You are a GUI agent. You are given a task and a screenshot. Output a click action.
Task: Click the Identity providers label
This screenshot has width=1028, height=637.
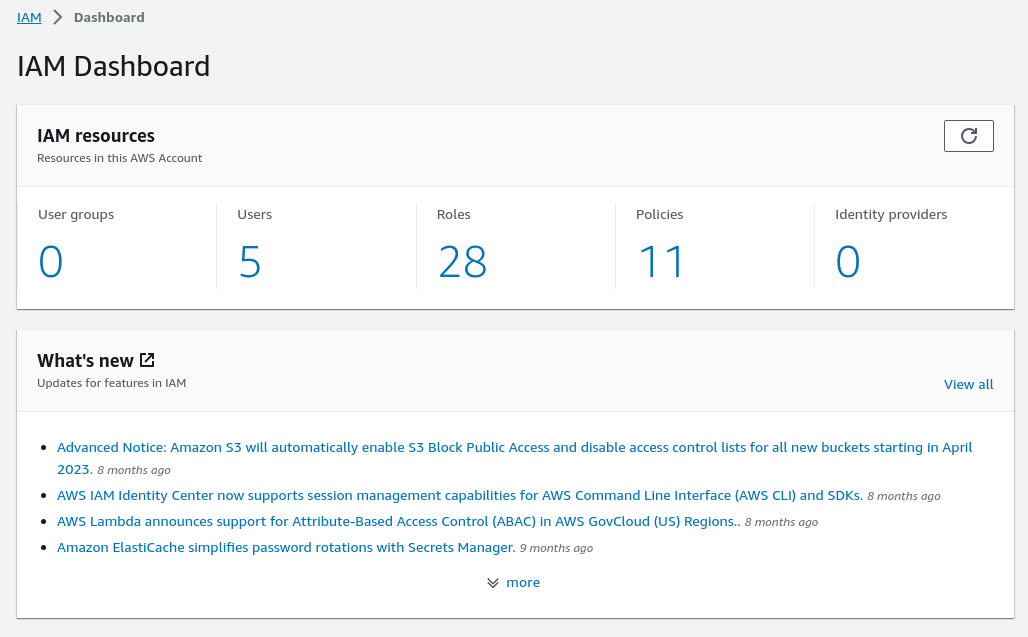891,214
